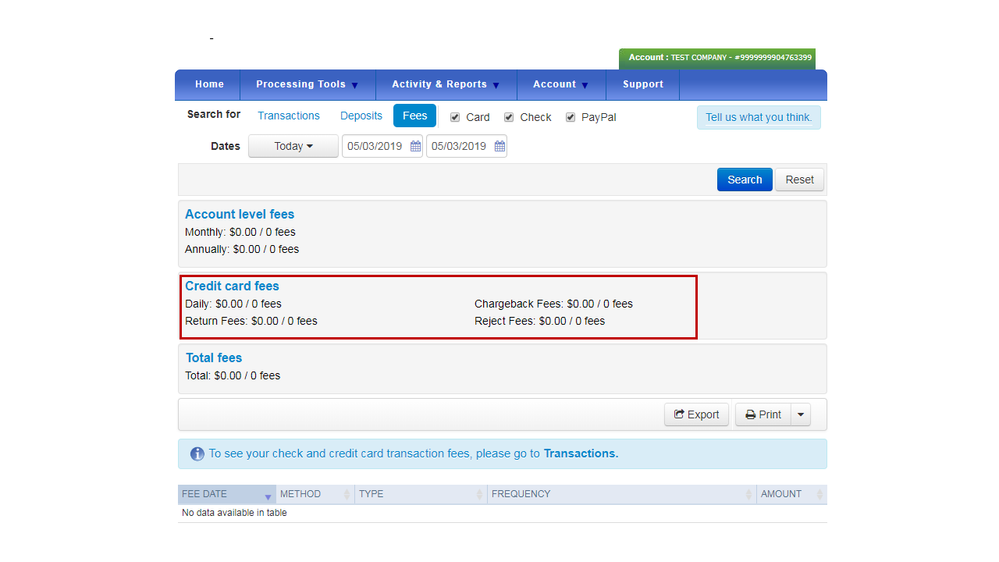The width and height of the screenshot is (999, 562).
Task: Sort table by FREQUENCY column
Action: pos(621,494)
